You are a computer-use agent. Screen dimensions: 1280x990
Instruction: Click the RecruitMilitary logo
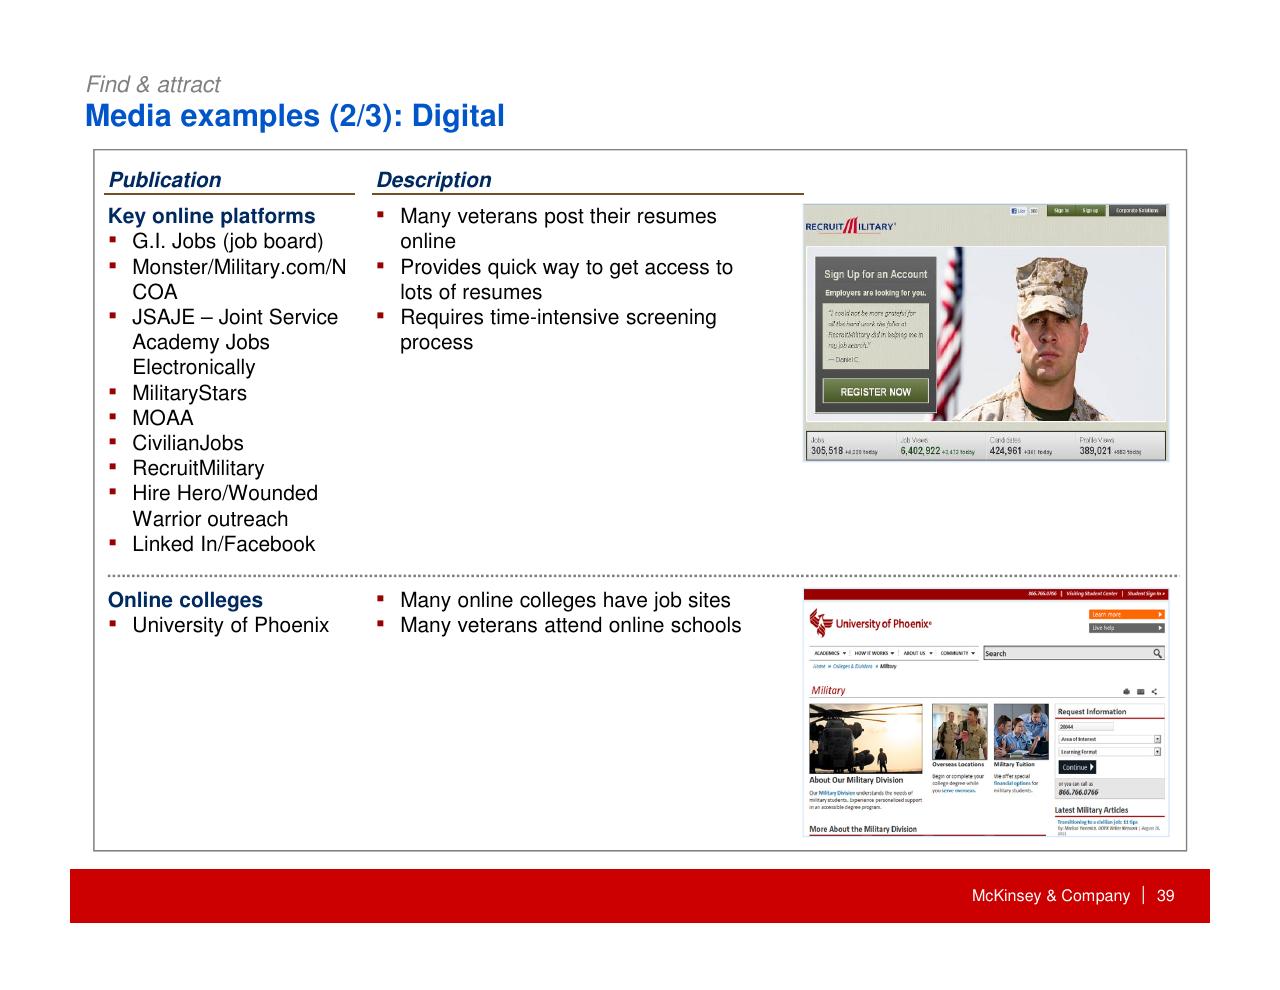(x=850, y=226)
